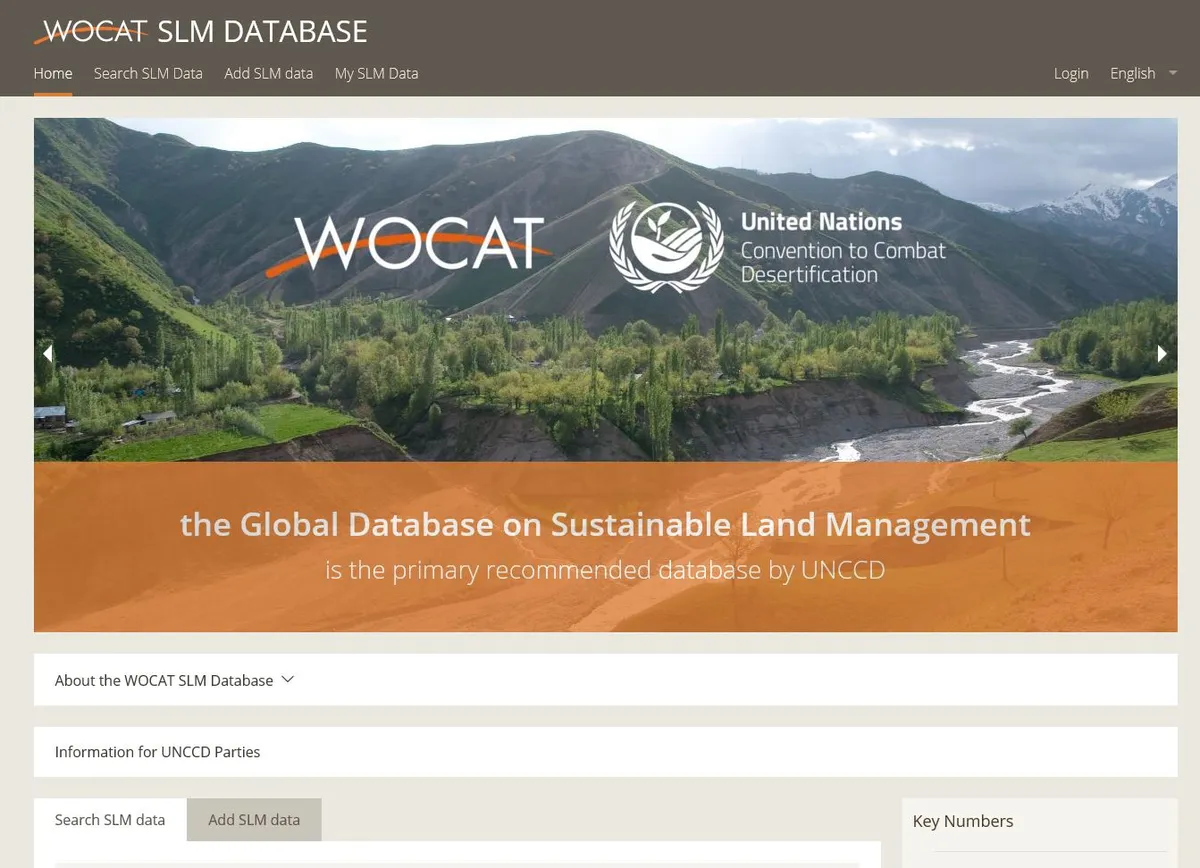The height and width of the screenshot is (868, 1200).
Task: Click the caret arrow beside English
Action: pos(1173,73)
